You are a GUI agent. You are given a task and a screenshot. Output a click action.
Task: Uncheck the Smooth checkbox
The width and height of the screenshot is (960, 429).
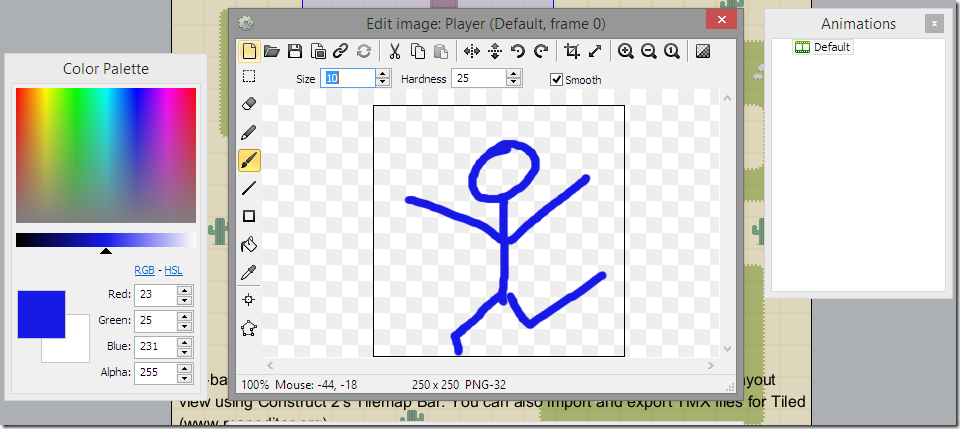pos(556,80)
